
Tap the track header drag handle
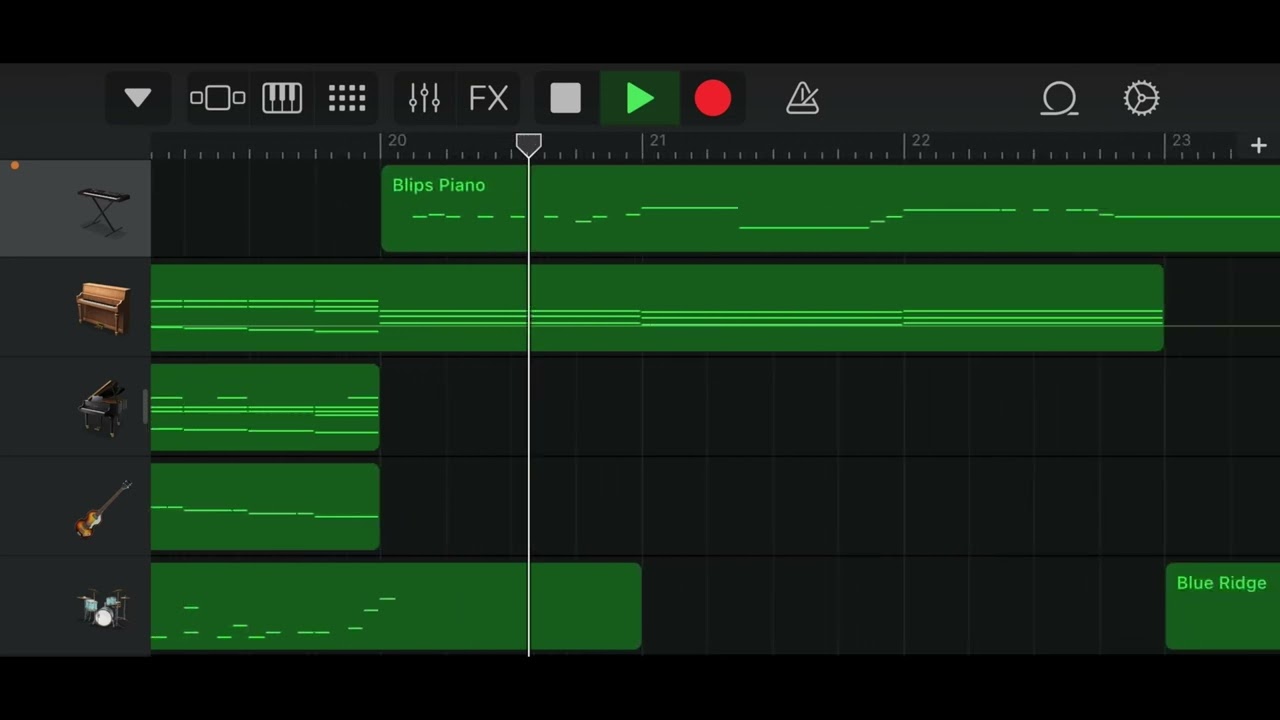coord(146,407)
